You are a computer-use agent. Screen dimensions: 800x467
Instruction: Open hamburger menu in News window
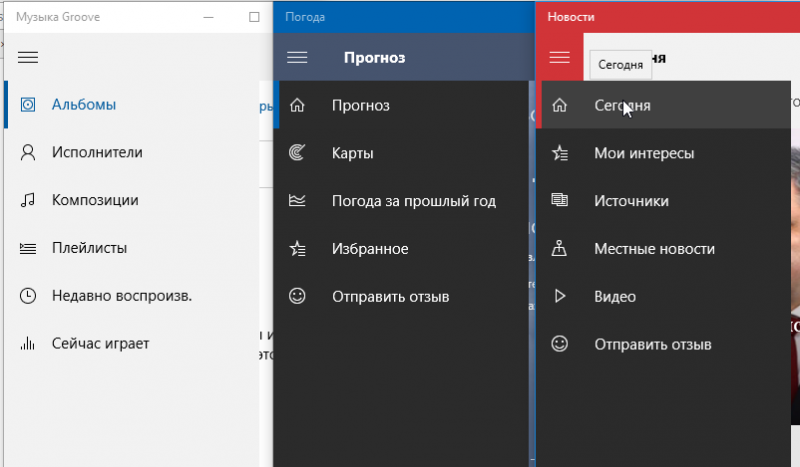coord(559,57)
